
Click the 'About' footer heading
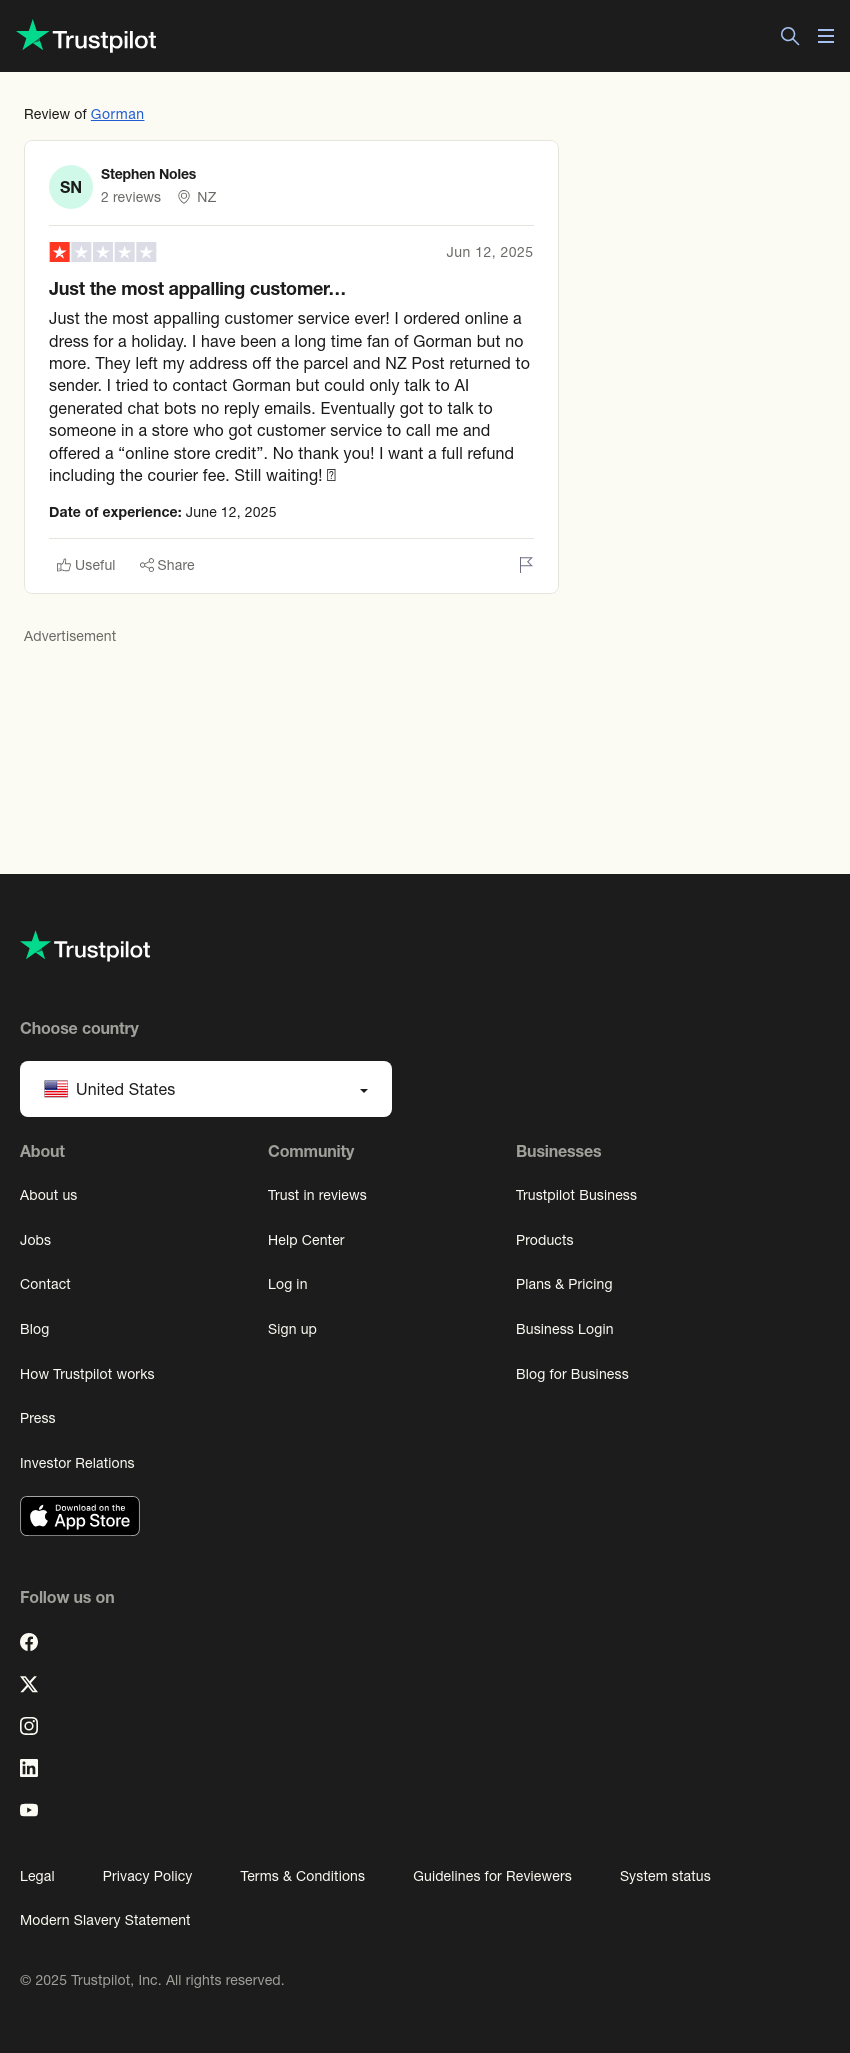(x=42, y=1151)
